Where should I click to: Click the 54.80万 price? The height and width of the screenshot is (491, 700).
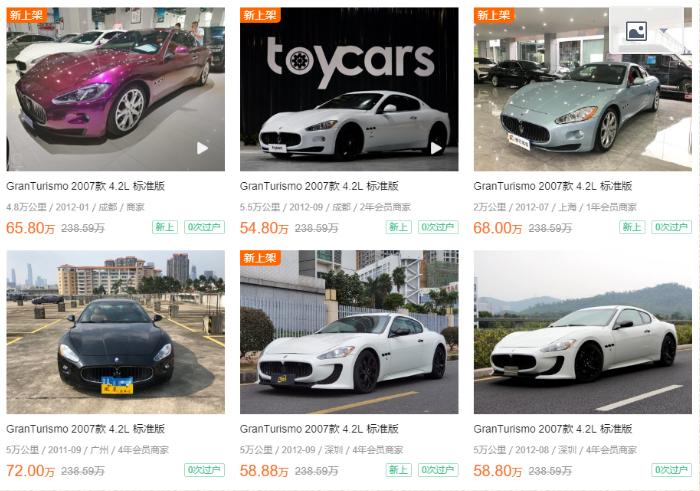263,228
